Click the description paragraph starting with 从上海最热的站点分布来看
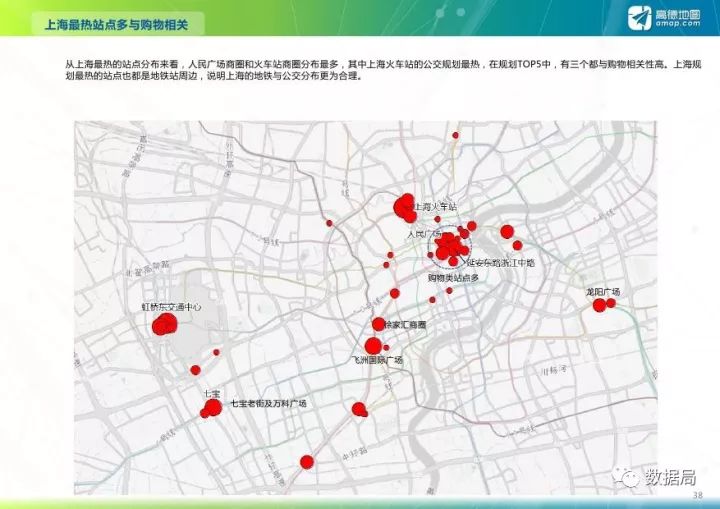Image resolution: width=720 pixels, height=509 pixels. tap(383, 70)
